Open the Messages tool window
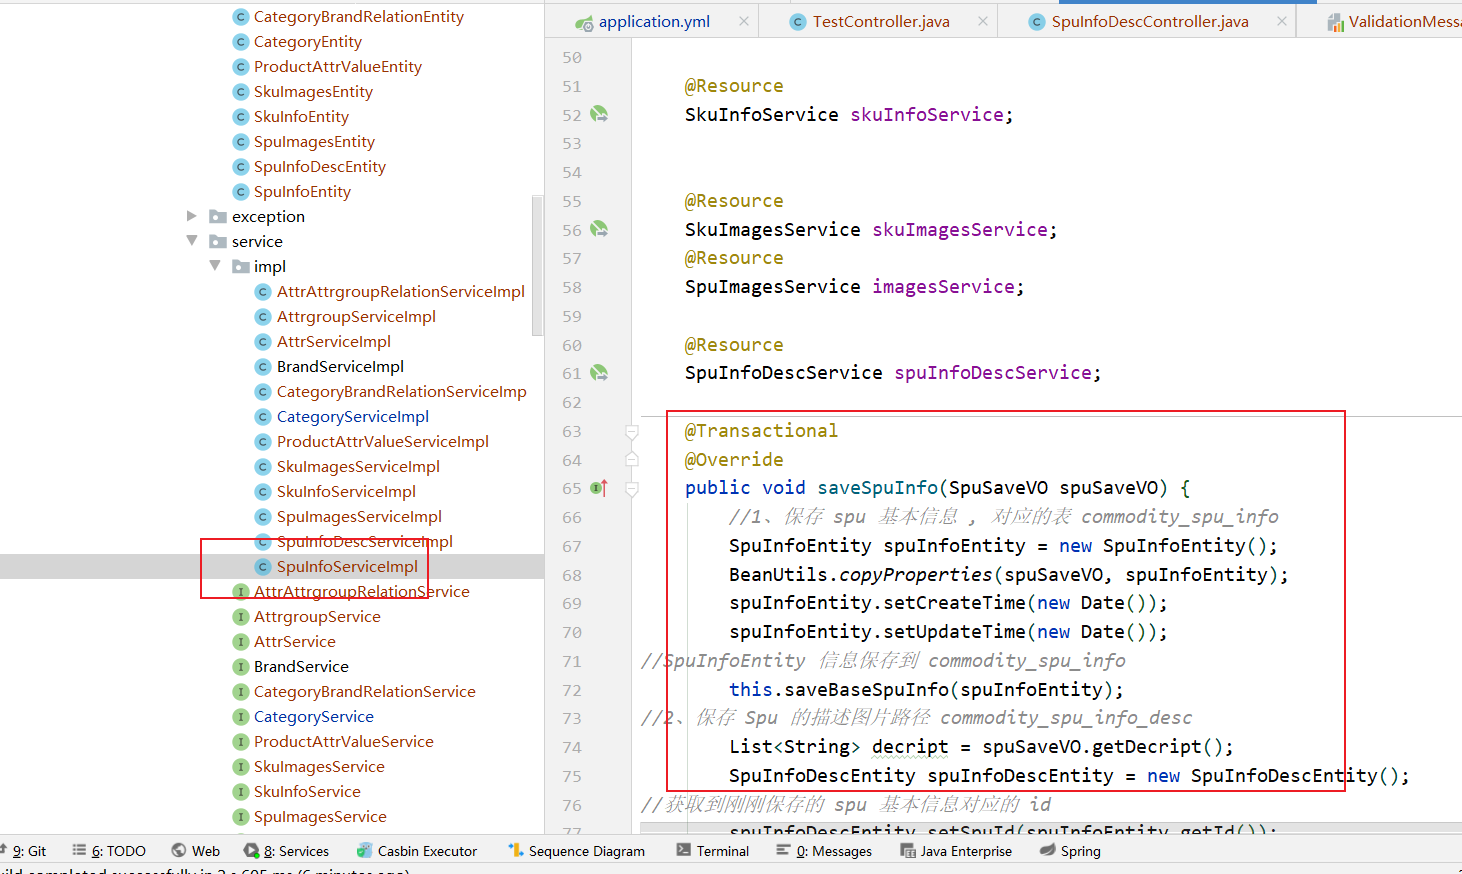This screenshot has height=874, width=1462. pos(824,851)
